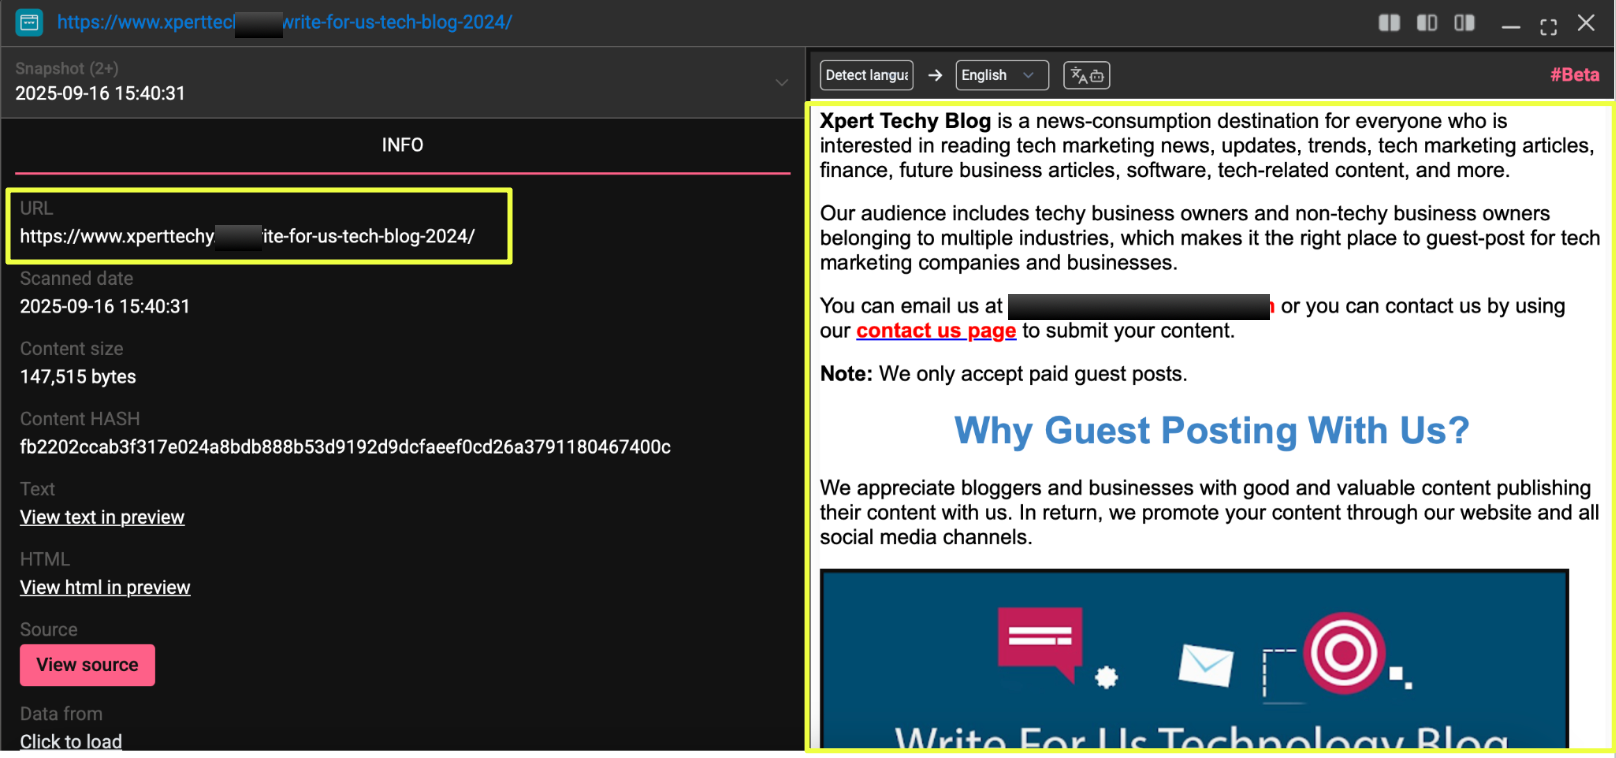Switch to equal split panel layout
Image resolution: width=1616 pixels, height=758 pixels.
pos(1389,23)
